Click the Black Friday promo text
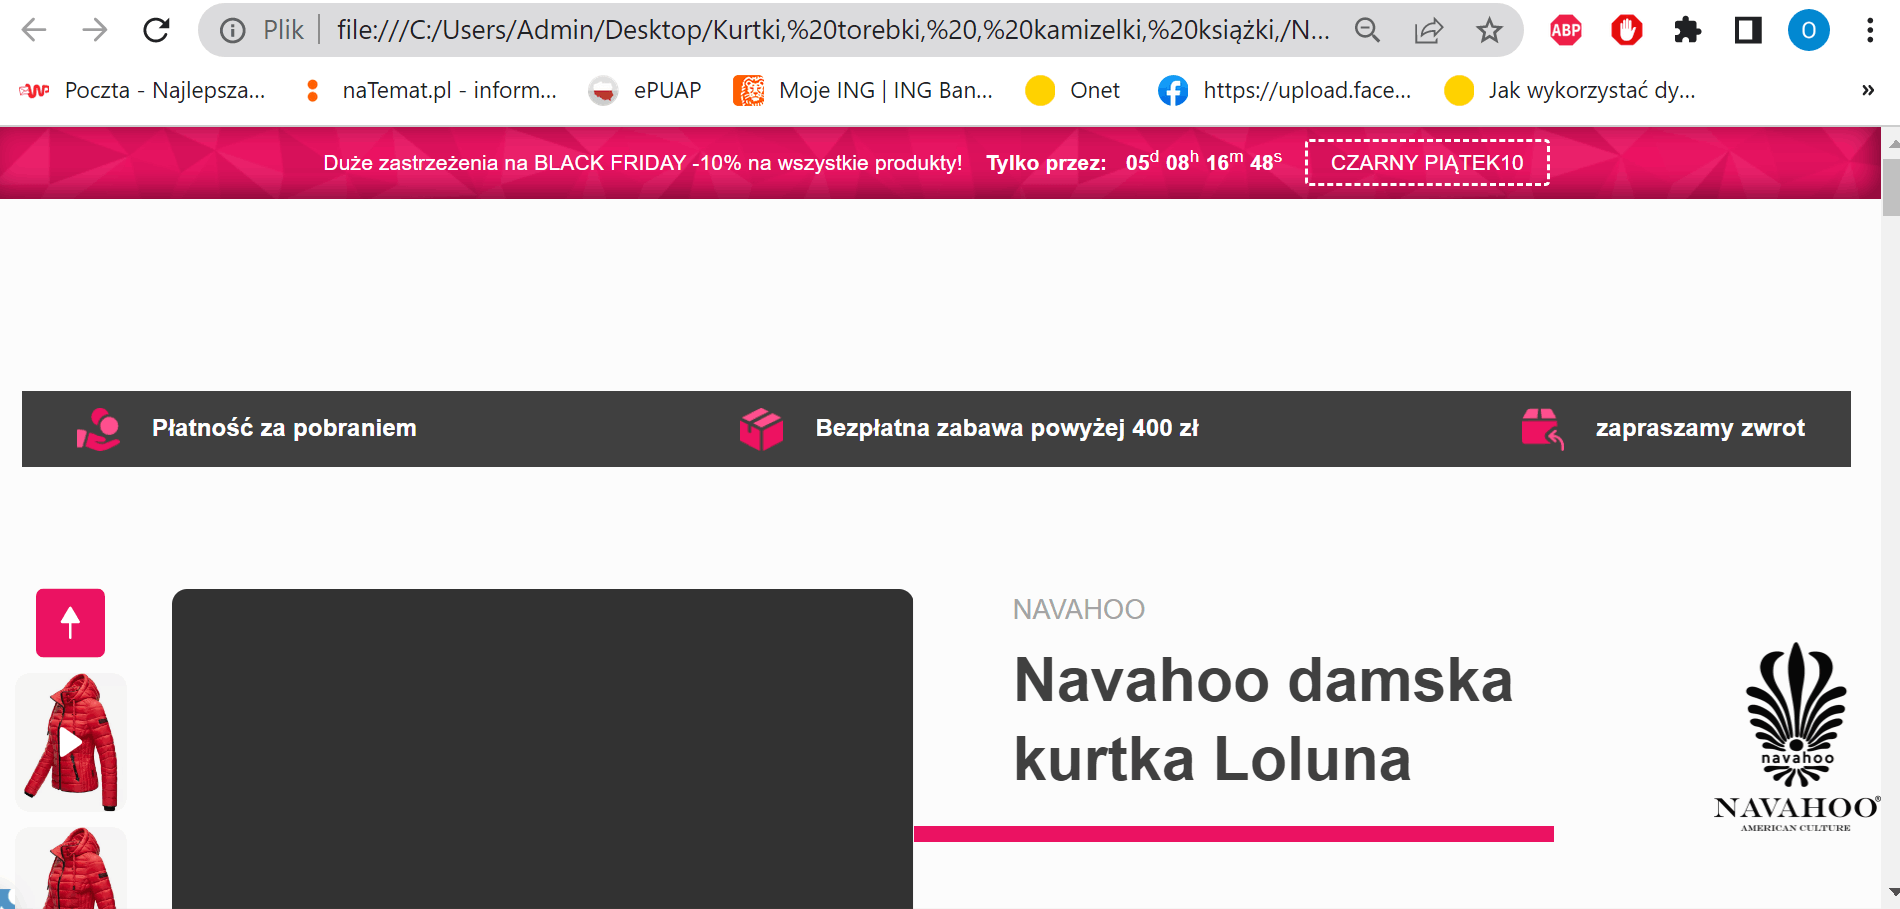Image resolution: width=1900 pixels, height=909 pixels. coord(642,163)
